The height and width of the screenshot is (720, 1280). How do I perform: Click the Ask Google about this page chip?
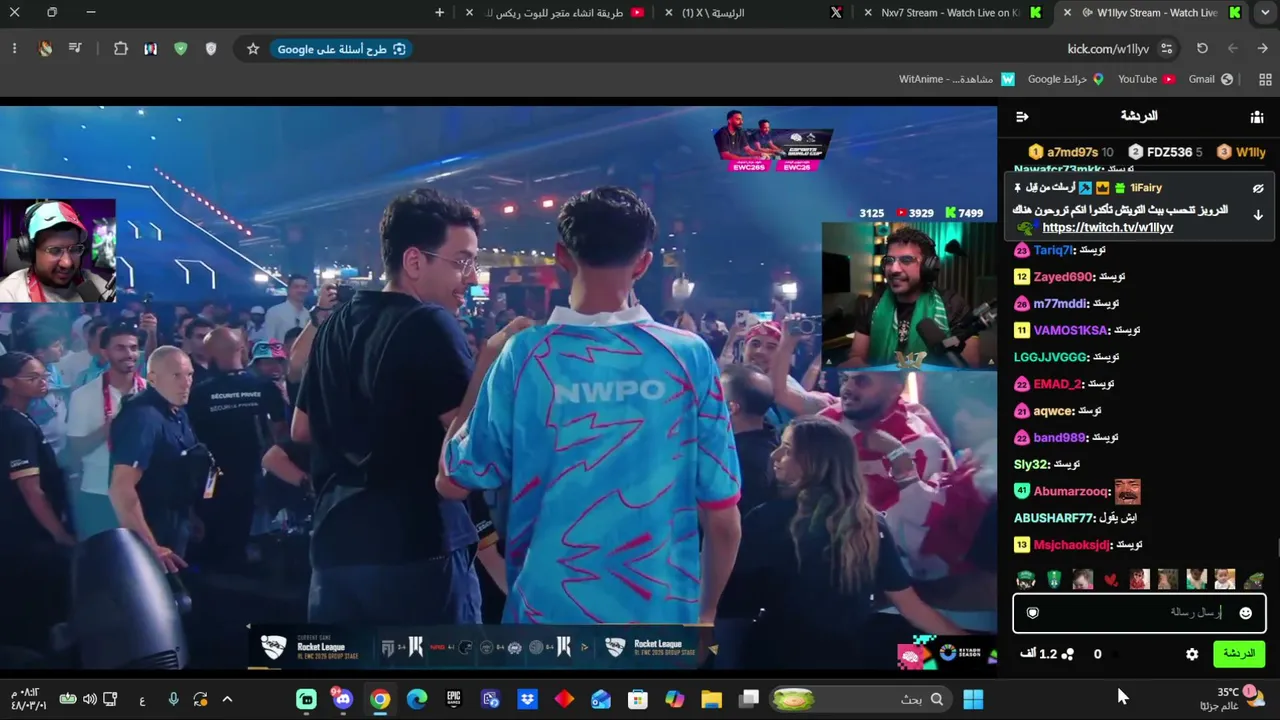point(341,49)
